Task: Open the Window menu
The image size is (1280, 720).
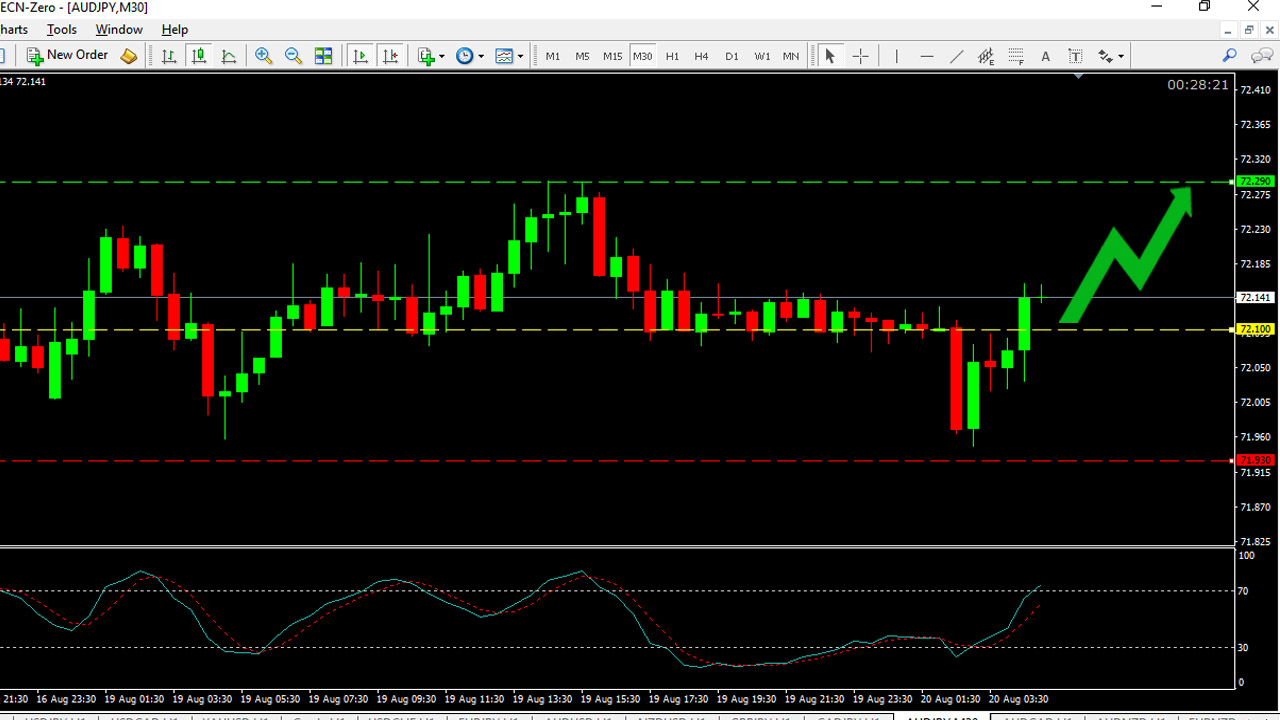Action: [x=119, y=30]
